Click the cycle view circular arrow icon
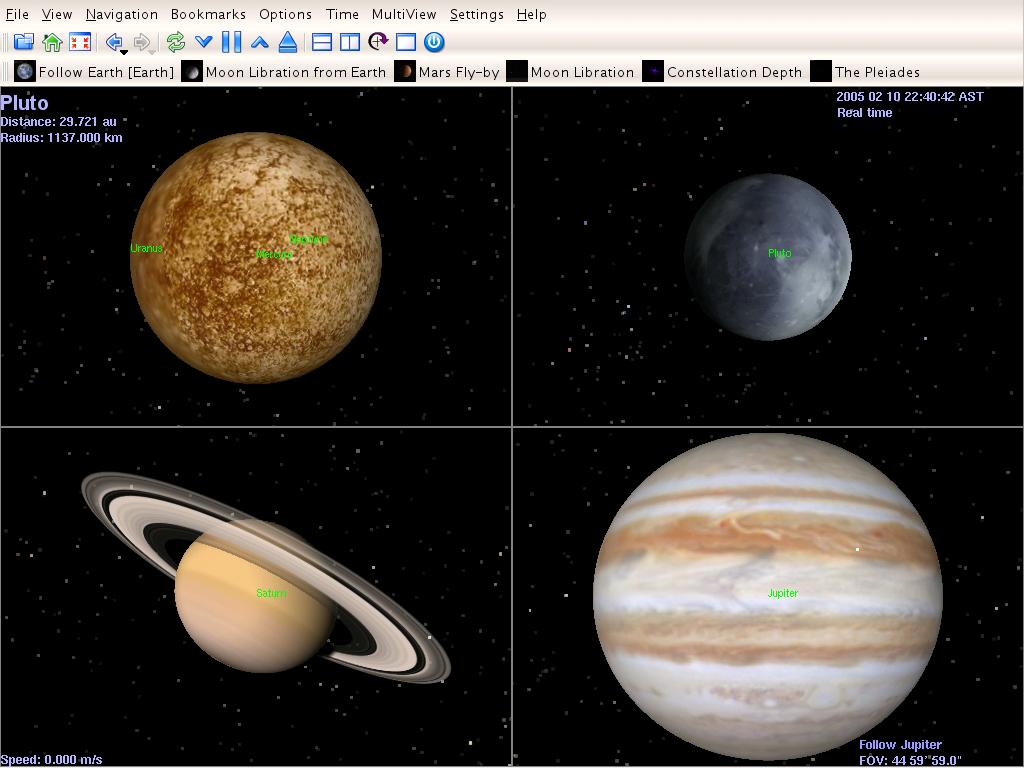 coord(378,42)
